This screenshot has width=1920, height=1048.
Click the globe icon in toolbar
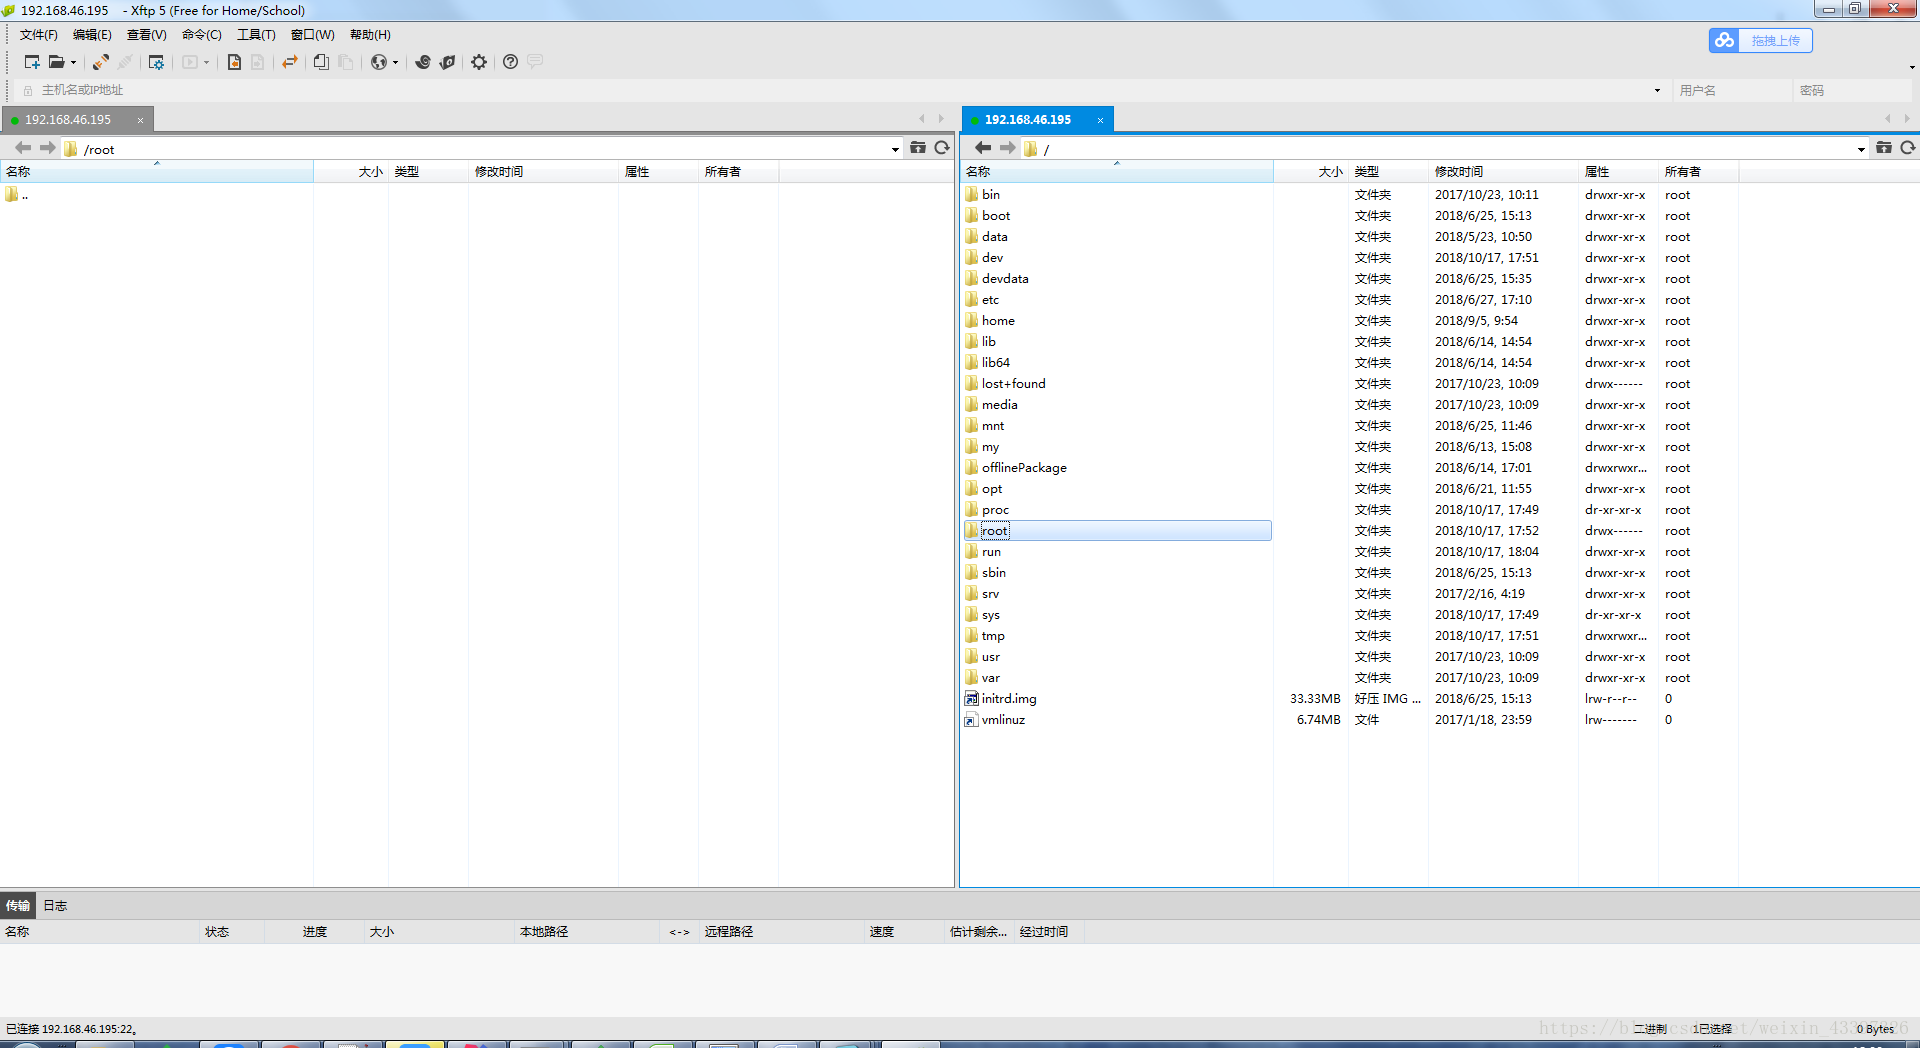point(378,62)
